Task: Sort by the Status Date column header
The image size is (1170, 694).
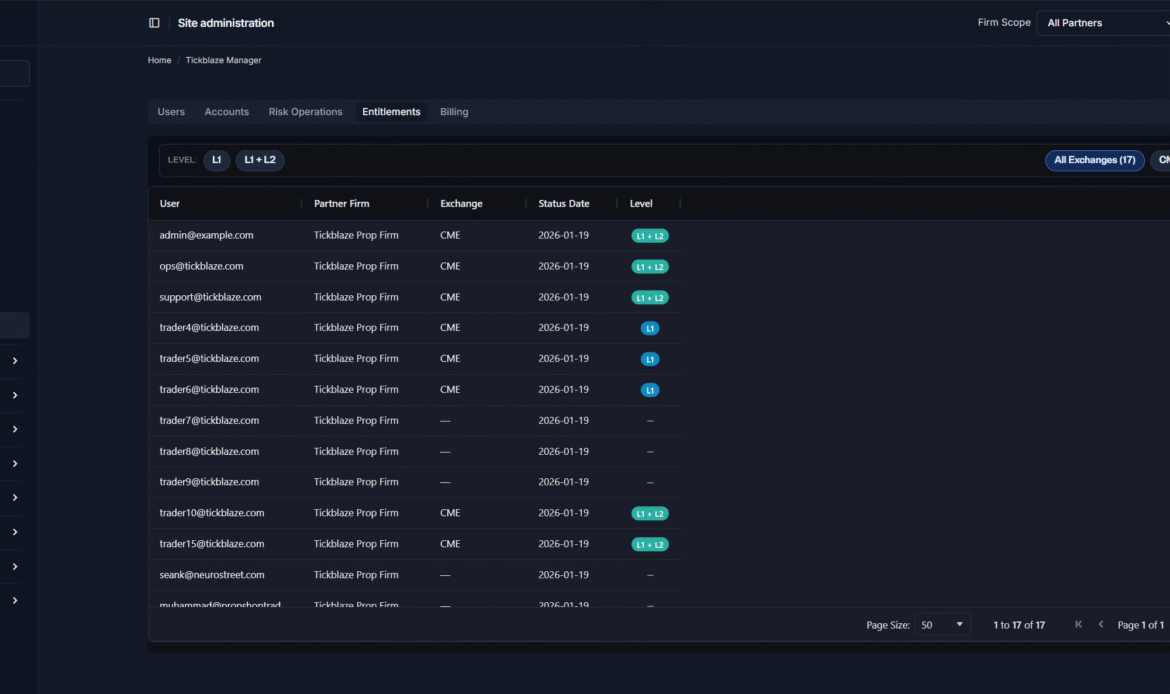Action: [x=563, y=204]
